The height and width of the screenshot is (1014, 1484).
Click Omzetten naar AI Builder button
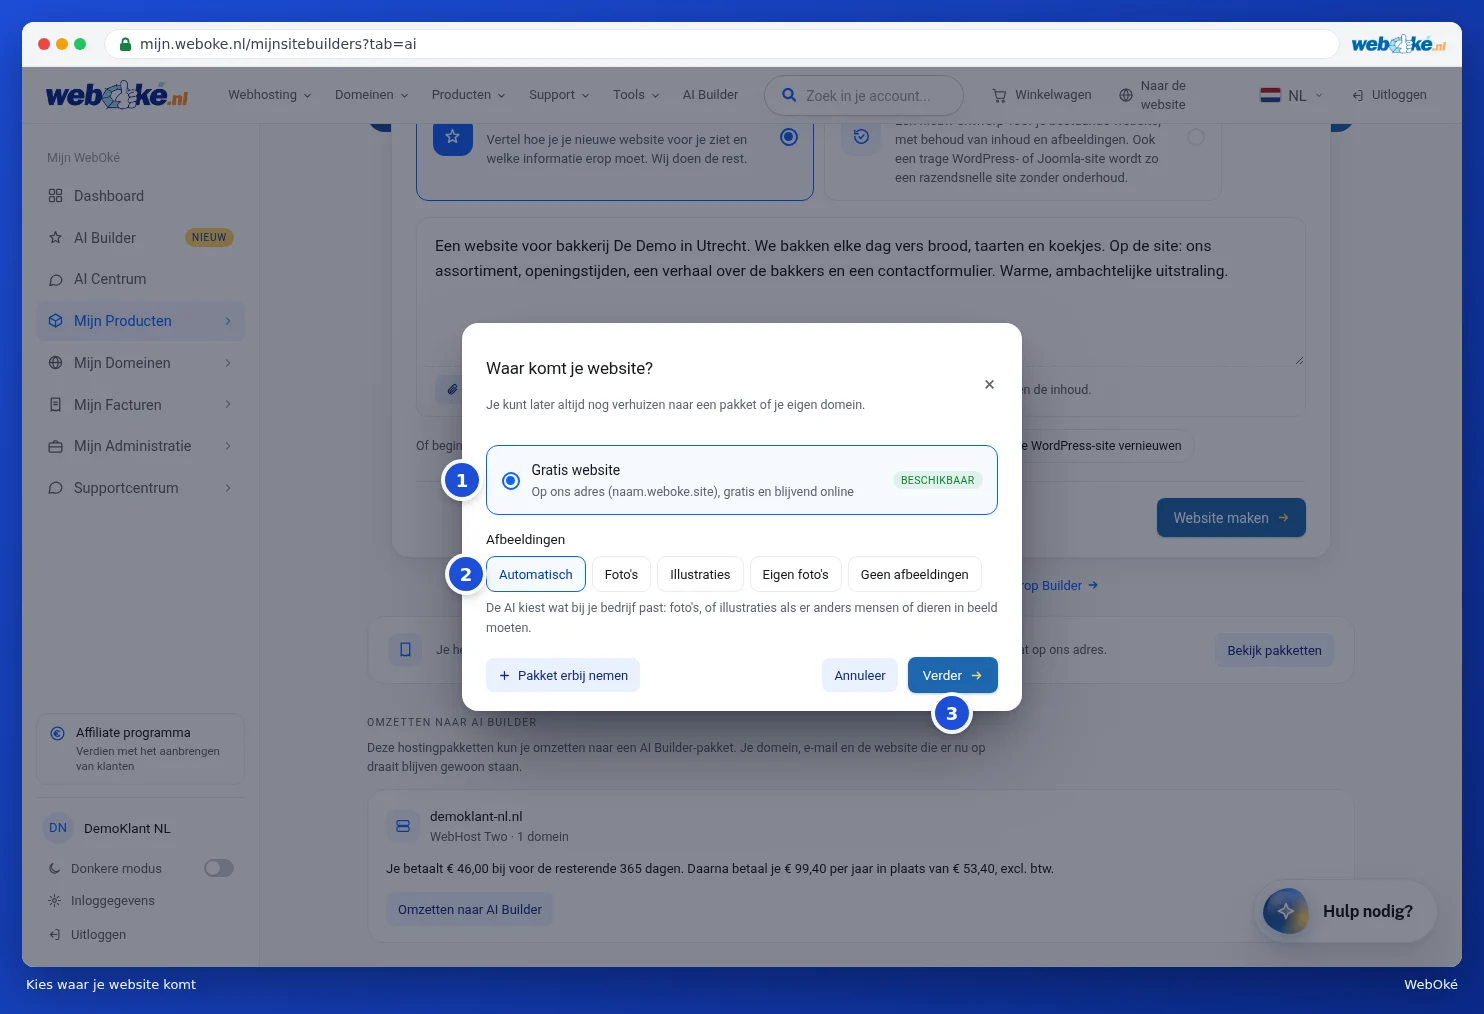[x=470, y=910]
